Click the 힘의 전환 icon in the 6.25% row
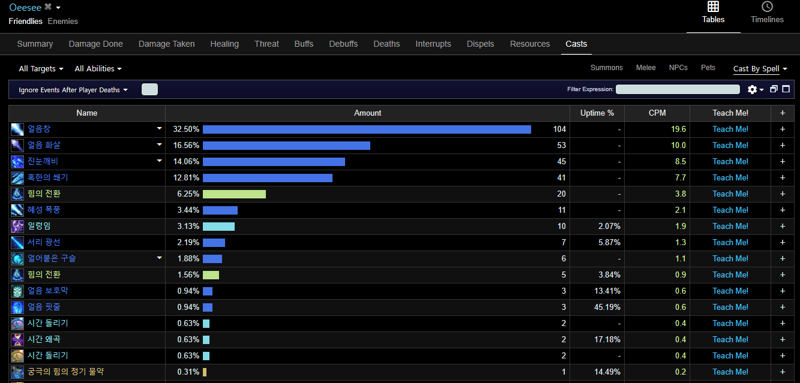The height and width of the screenshot is (383, 800). (x=17, y=194)
